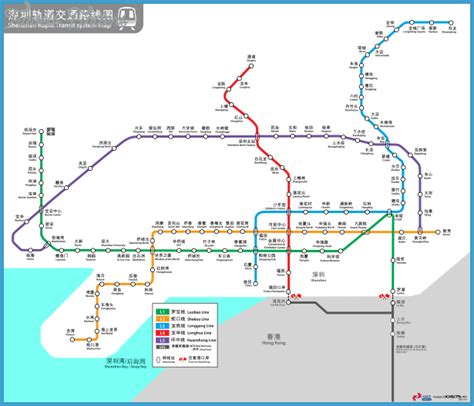Click the map title in the top-left banner
The width and height of the screenshot is (474, 406).
(x=60, y=18)
